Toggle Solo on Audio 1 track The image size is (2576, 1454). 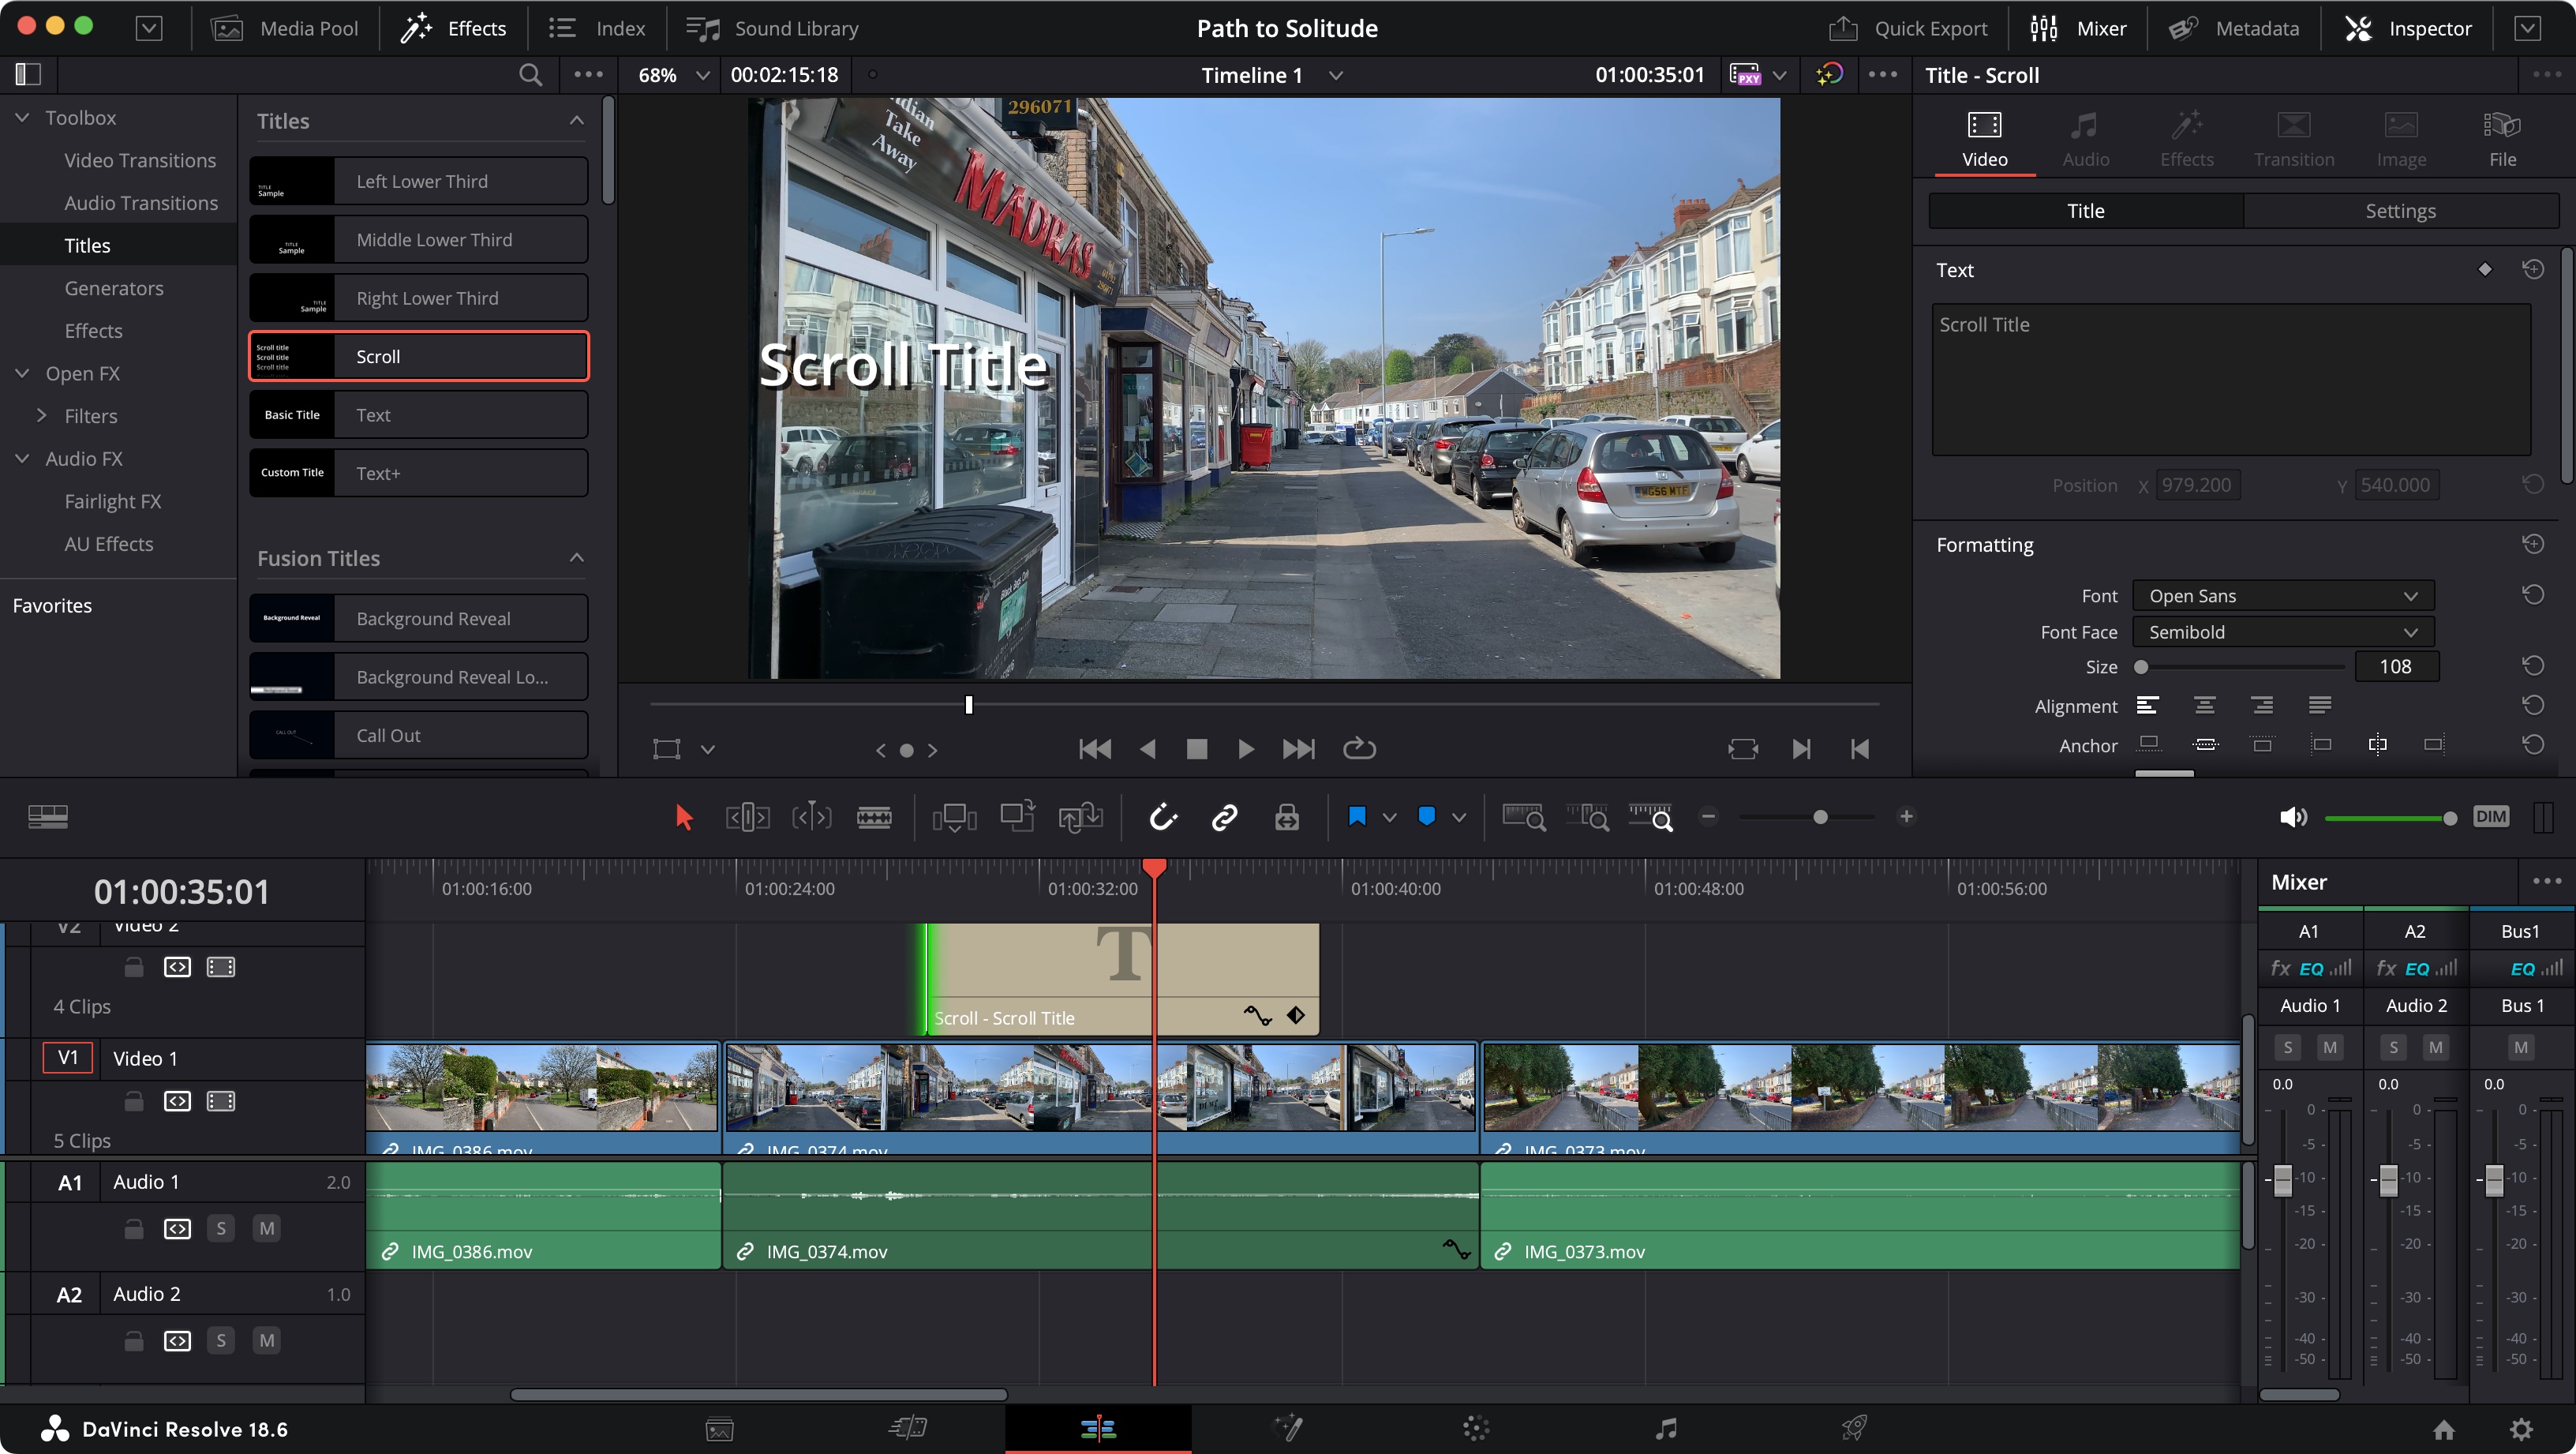click(221, 1227)
